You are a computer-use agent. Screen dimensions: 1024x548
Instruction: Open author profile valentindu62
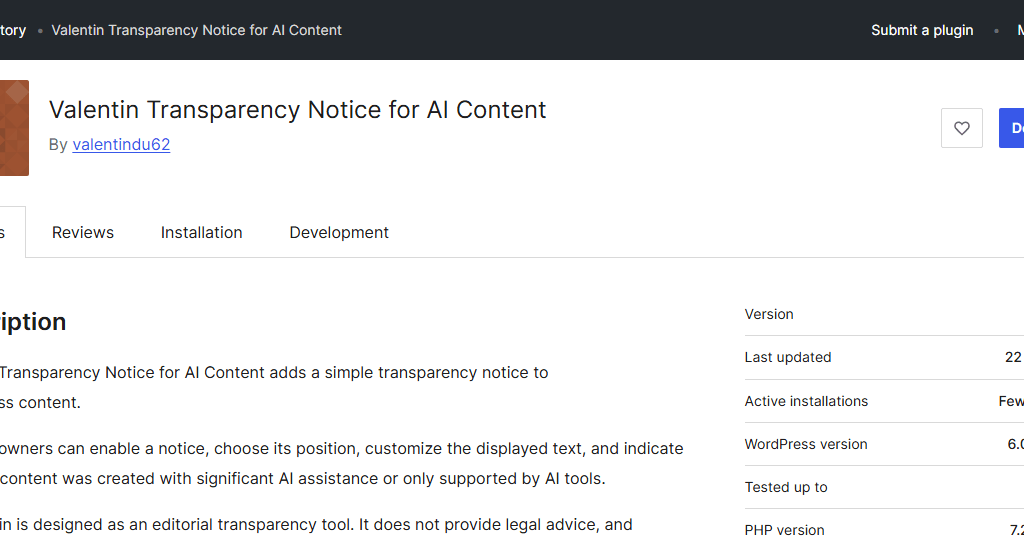(121, 144)
